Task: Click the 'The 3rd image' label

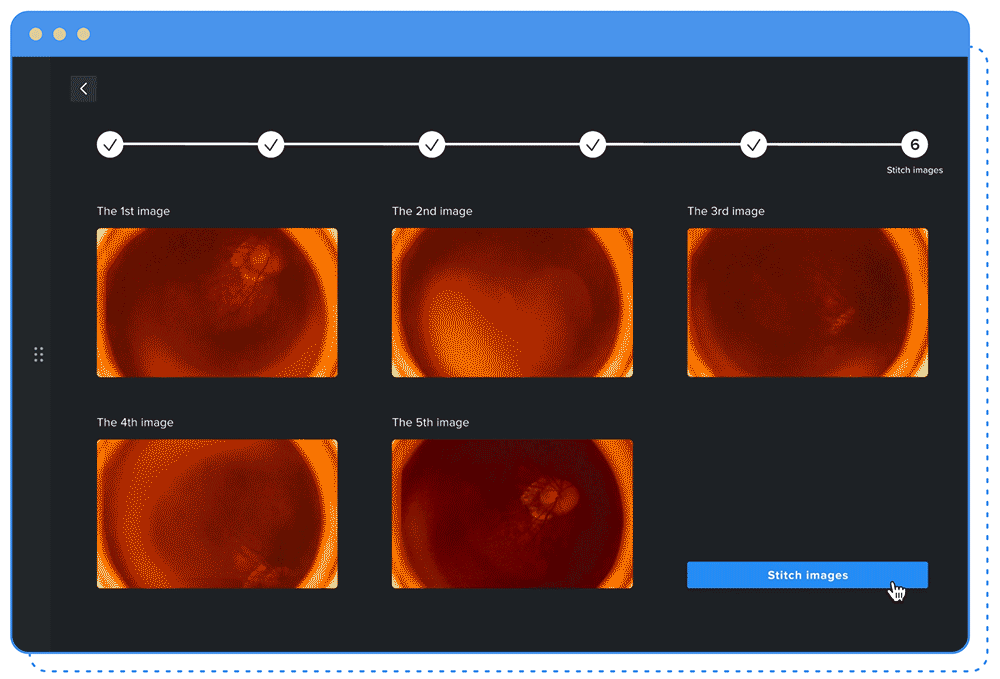Action: point(726,211)
